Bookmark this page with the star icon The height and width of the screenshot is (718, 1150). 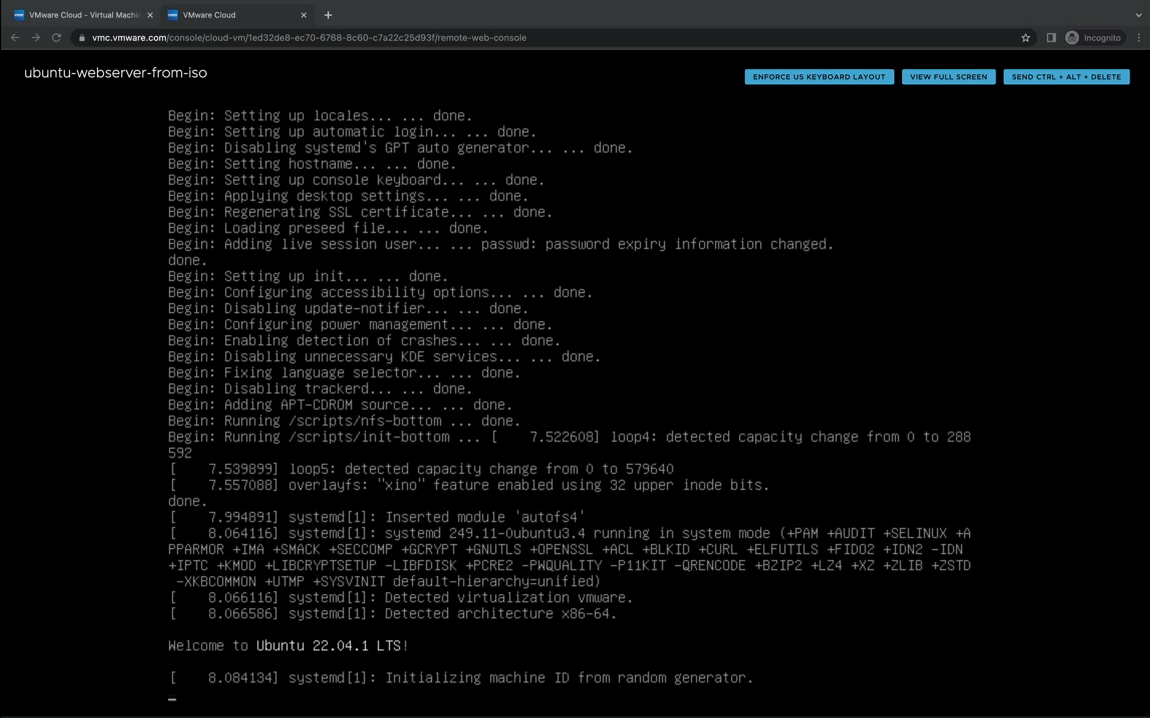click(x=1025, y=37)
